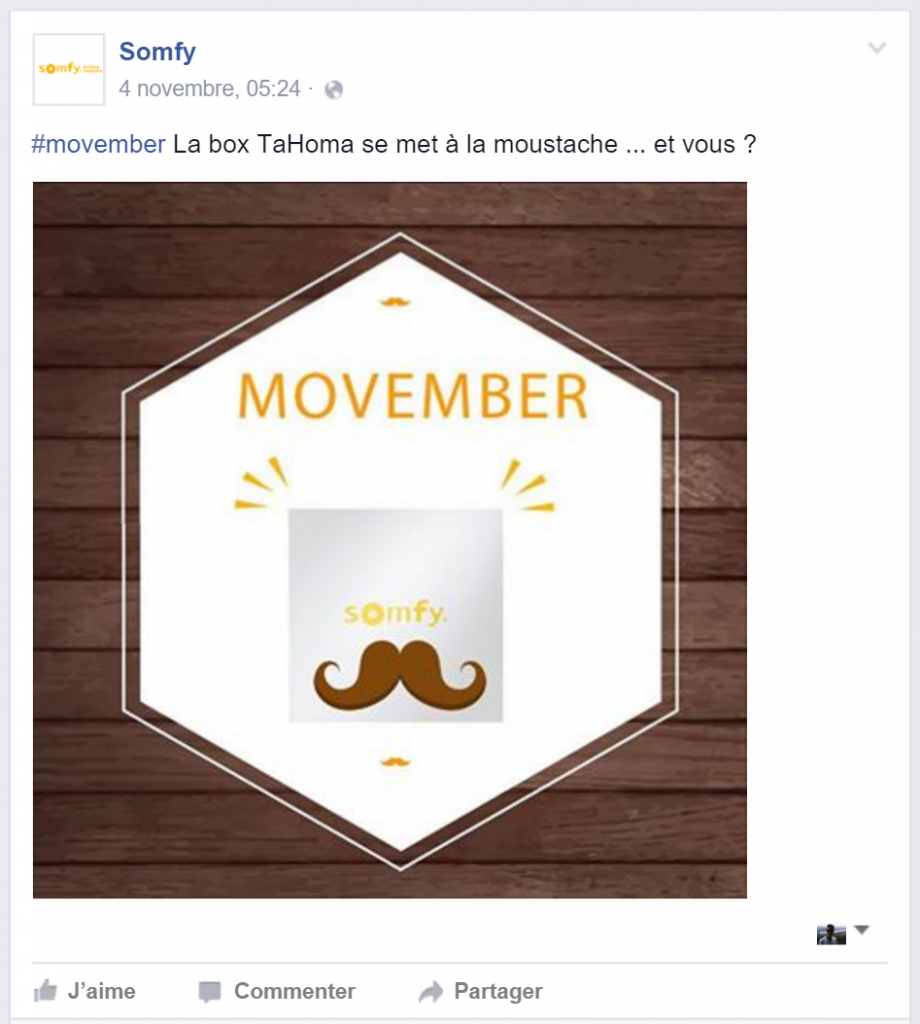Image resolution: width=920 pixels, height=1024 pixels.
Task: Expand the post options chevron
Action: pyautogui.click(x=877, y=48)
